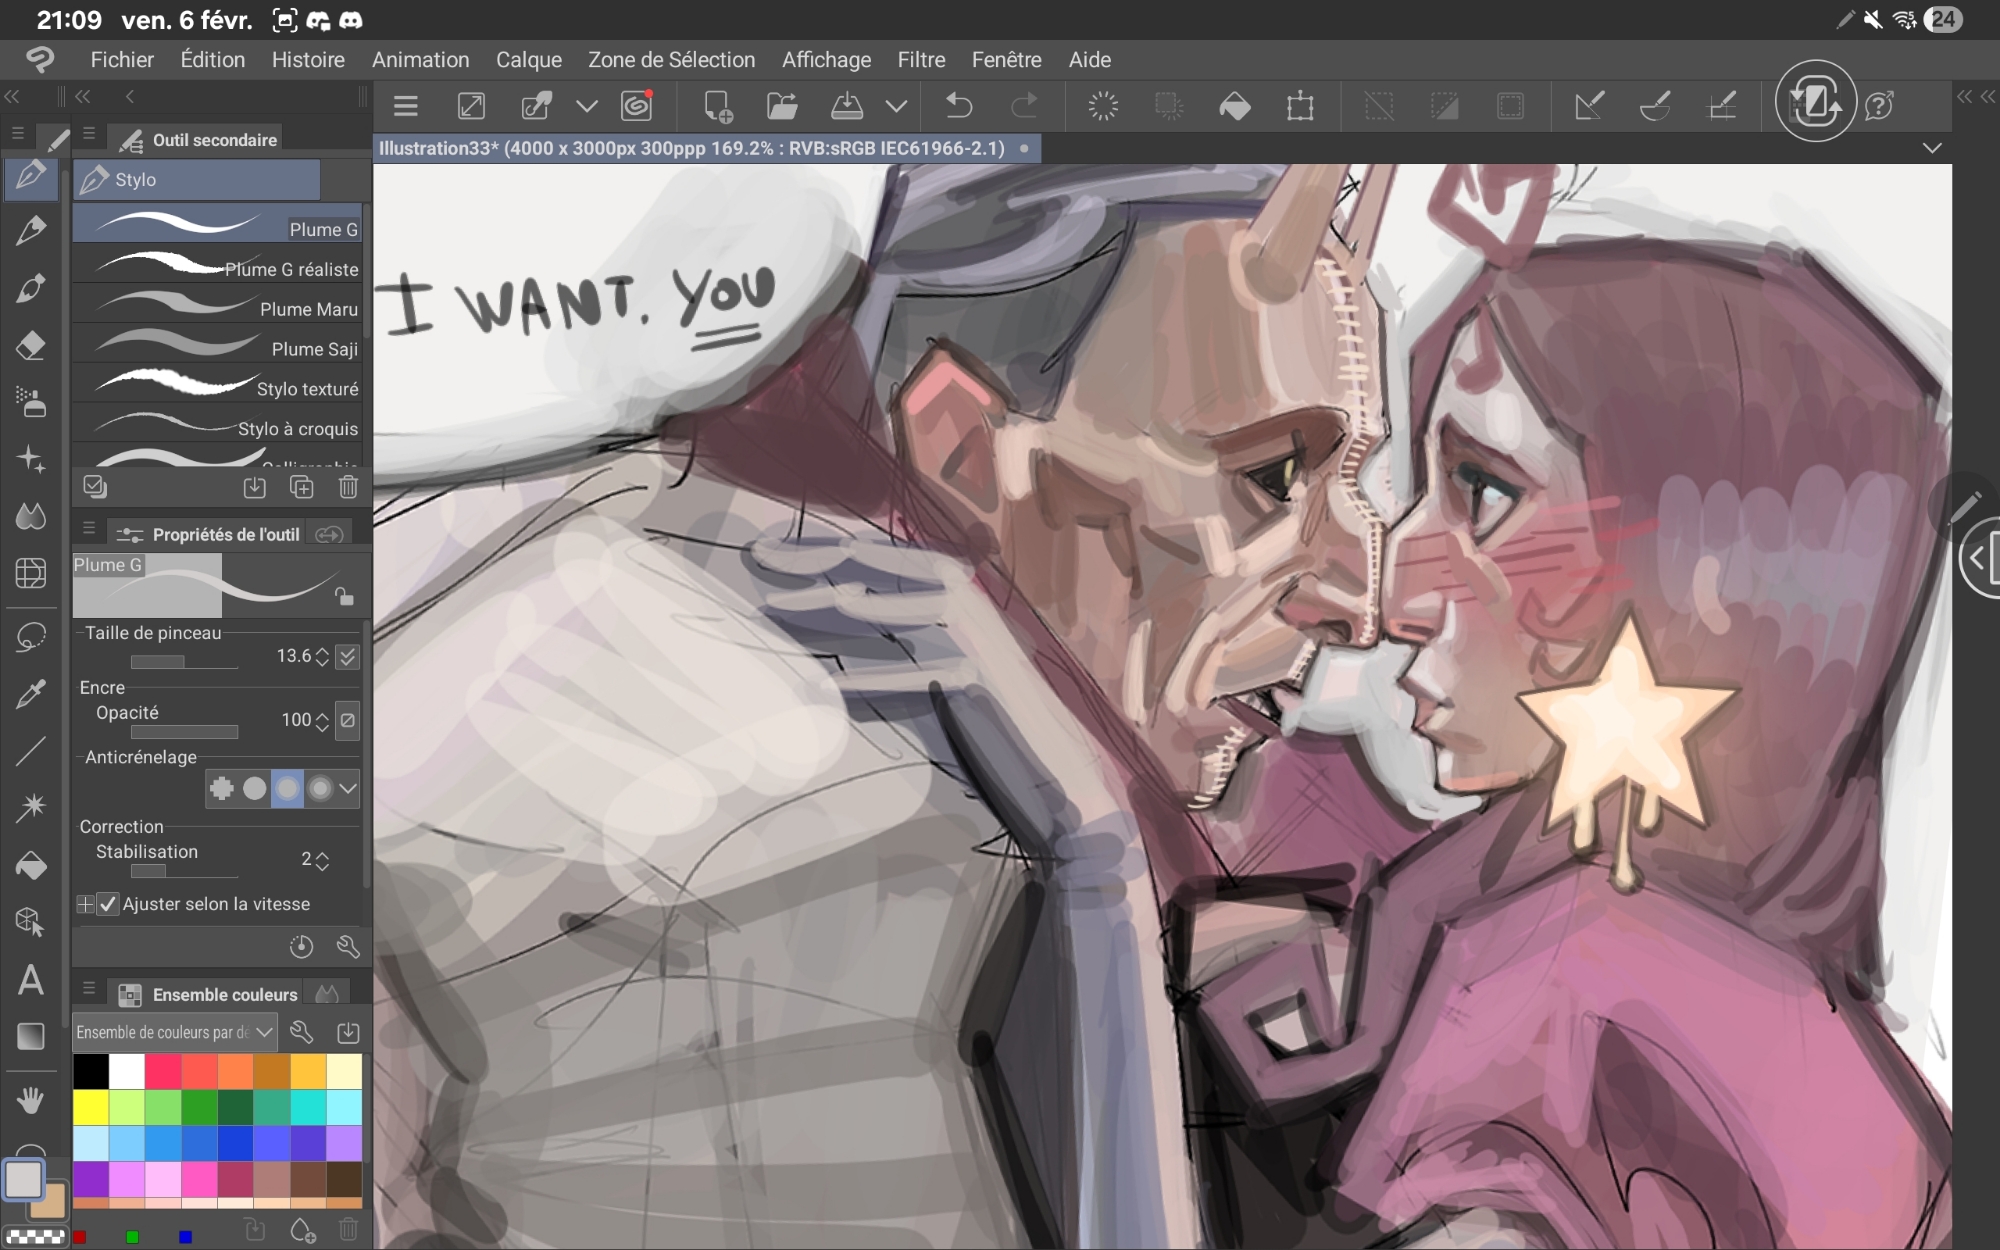Toggle Ajuster selon la vitesse checkbox
Screen dimensions: 2000x1250
pyautogui.click(x=108, y=904)
